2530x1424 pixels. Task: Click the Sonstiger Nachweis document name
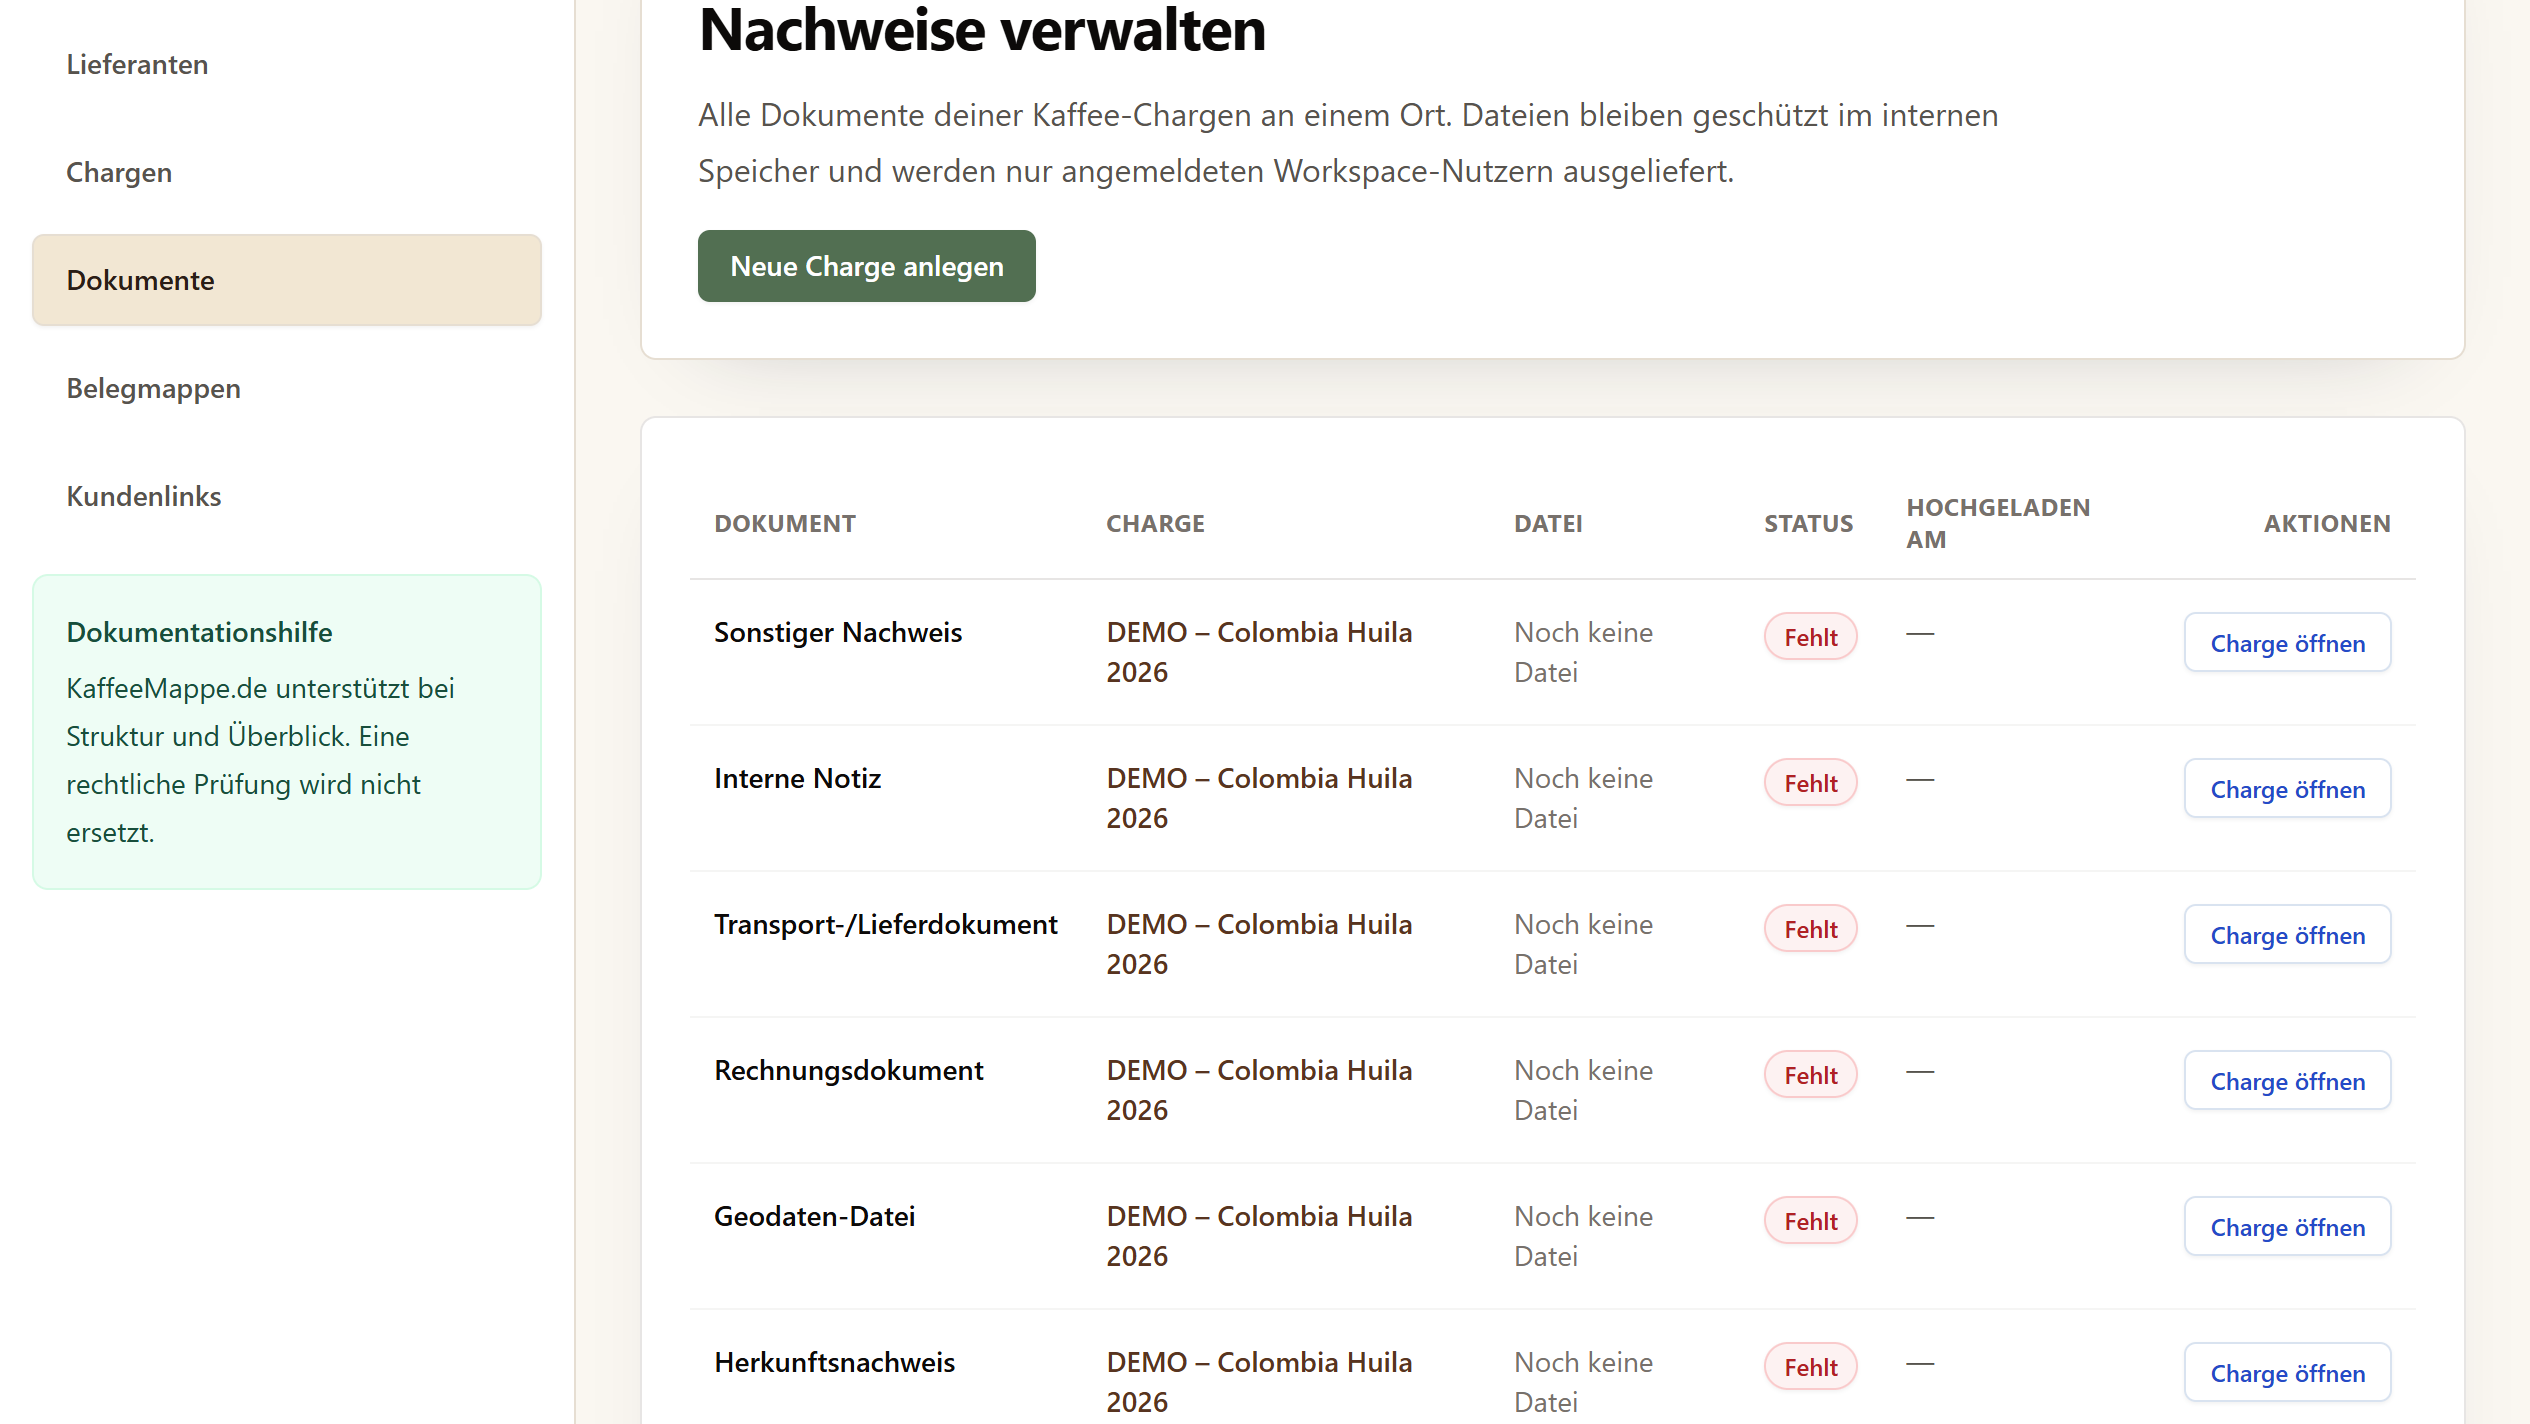838,632
